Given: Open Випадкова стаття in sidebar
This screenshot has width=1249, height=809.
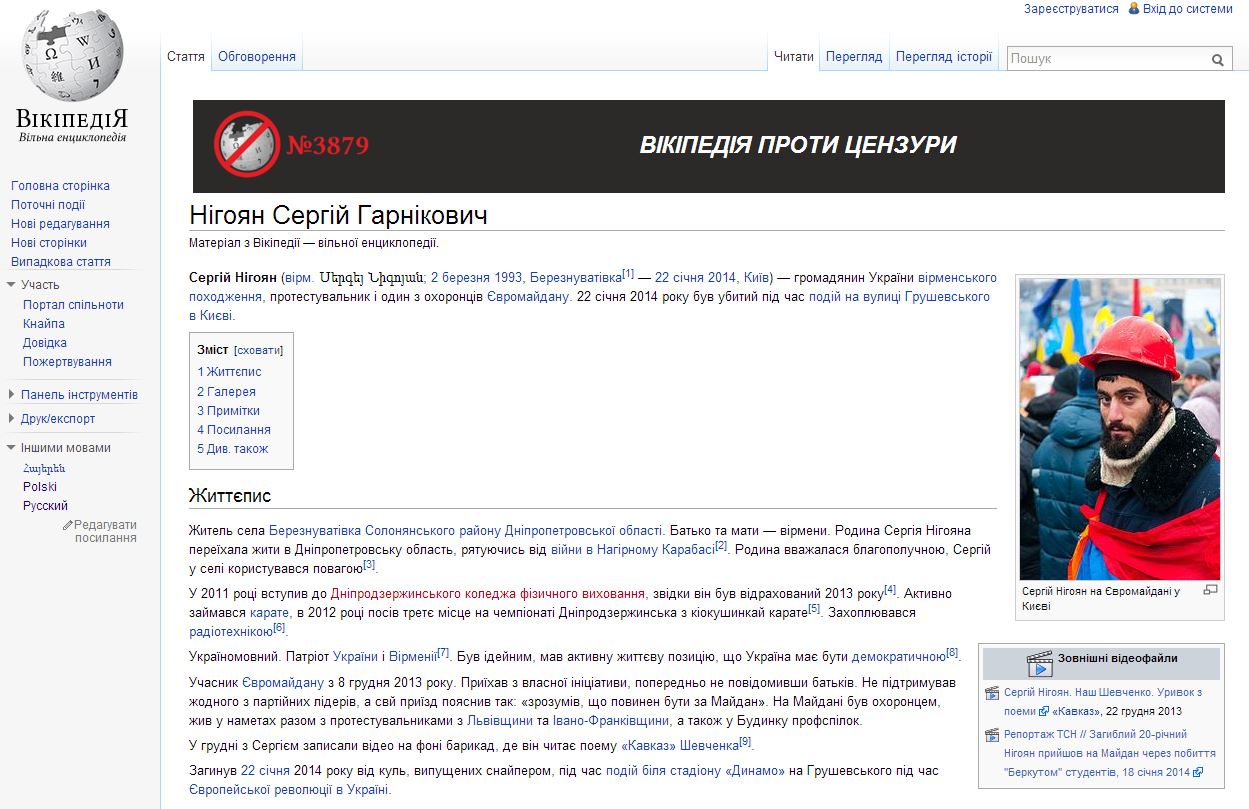Looking at the screenshot, I should 61,262.
